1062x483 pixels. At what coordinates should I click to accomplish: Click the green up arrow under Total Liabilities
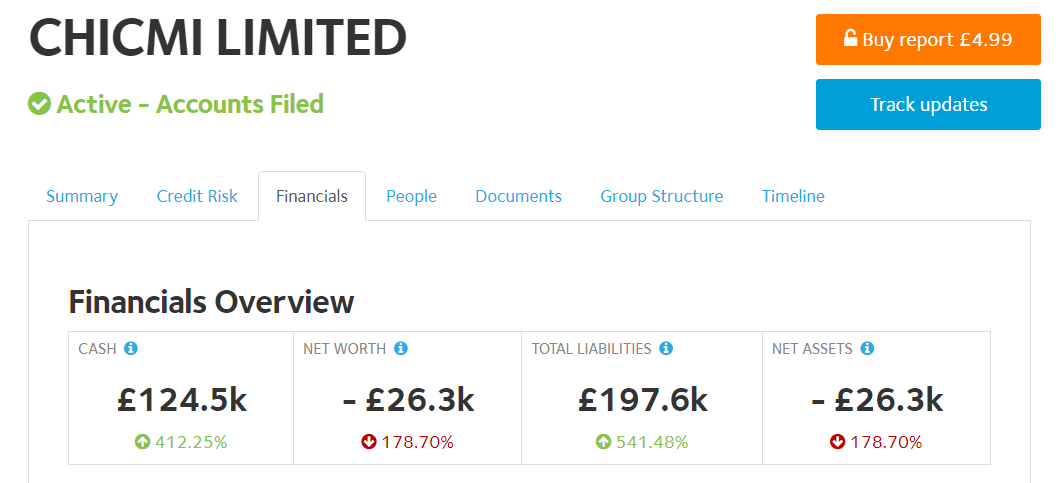click(603, 442)
